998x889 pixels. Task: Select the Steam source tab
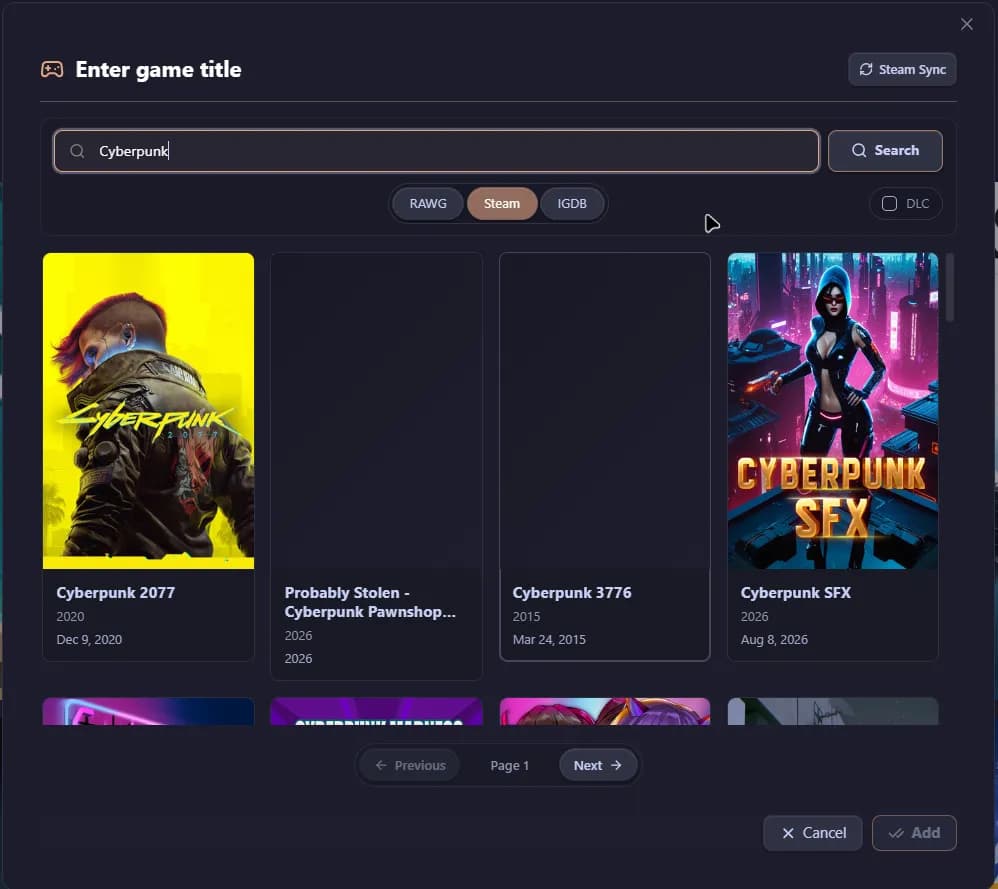[x=502, y=204]
